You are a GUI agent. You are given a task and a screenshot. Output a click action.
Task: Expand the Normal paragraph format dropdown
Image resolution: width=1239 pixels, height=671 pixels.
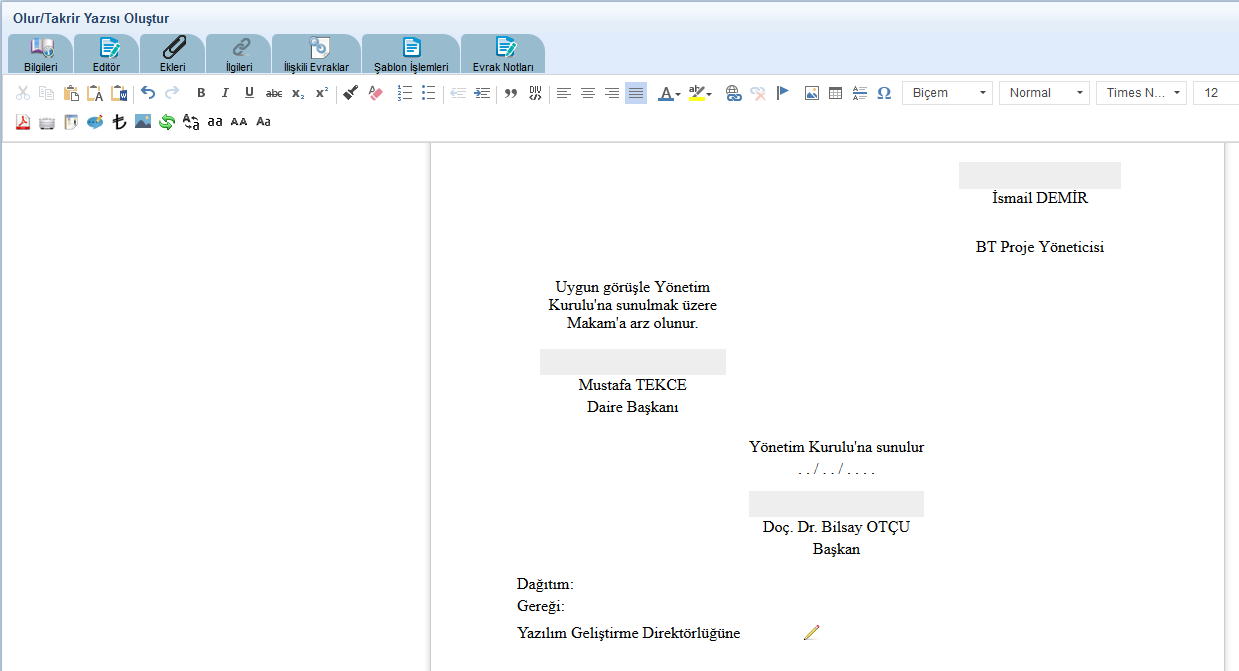(1044, 93)
